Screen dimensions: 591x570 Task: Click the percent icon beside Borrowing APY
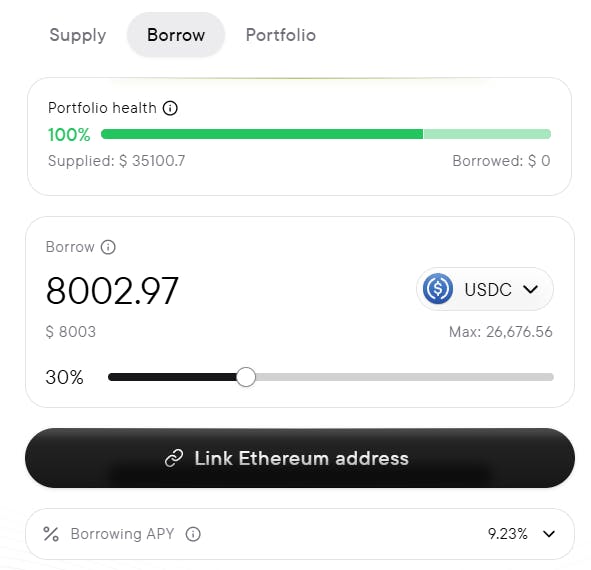pyautogui.click(x=51, y=534)
